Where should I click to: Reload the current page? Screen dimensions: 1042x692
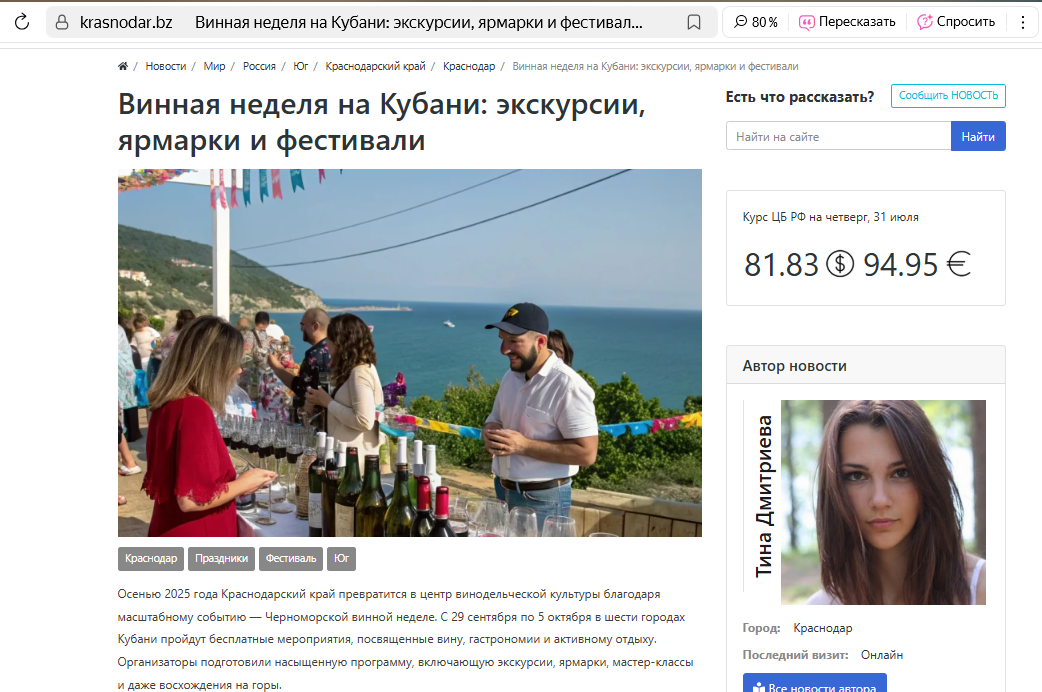(x=20, y=20)
